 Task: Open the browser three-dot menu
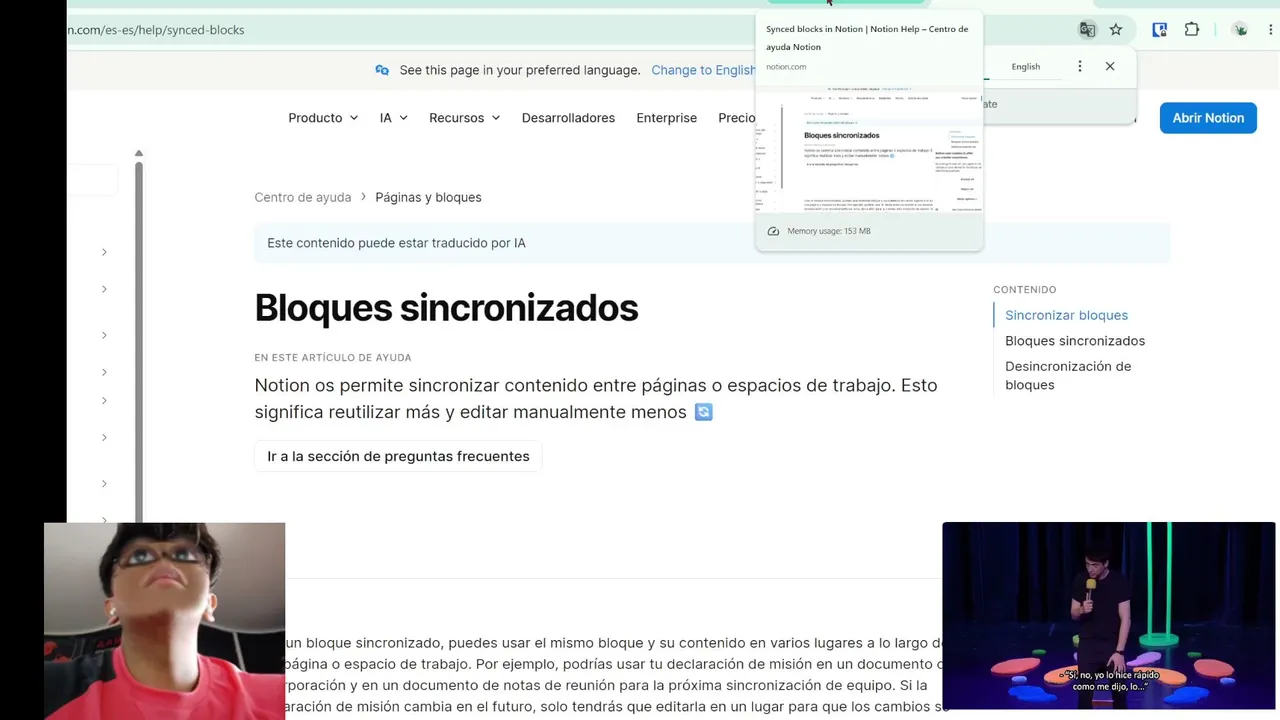coord(1272,30)
